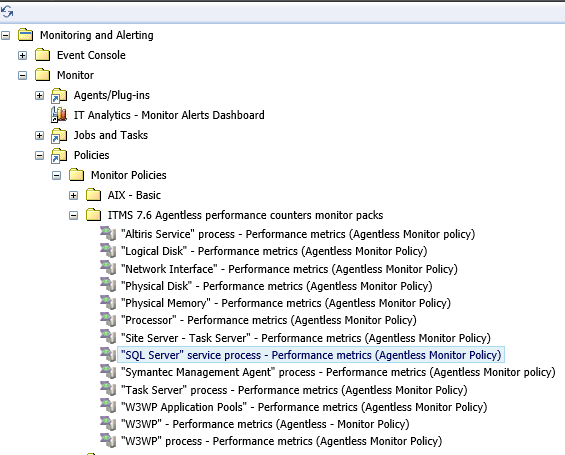Viewport: 565px width, 455px height.
Task: Click the "W3WP" process policy icon
Action: [x=108, y=440]
